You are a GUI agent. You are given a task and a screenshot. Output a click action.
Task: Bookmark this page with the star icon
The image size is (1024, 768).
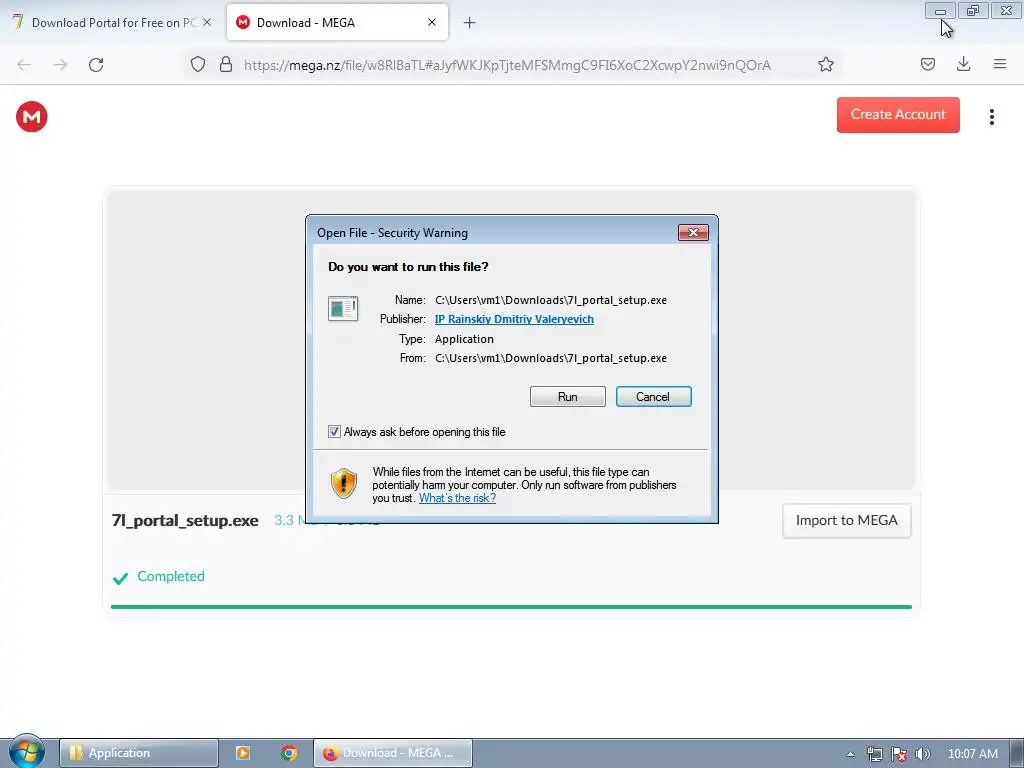point(825,64)
